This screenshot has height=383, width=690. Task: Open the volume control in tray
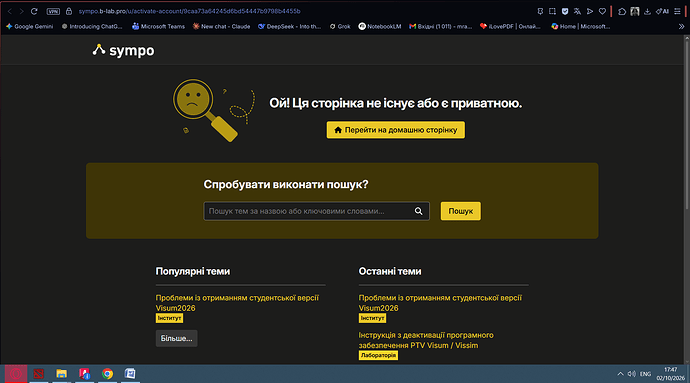pos(632,374)
